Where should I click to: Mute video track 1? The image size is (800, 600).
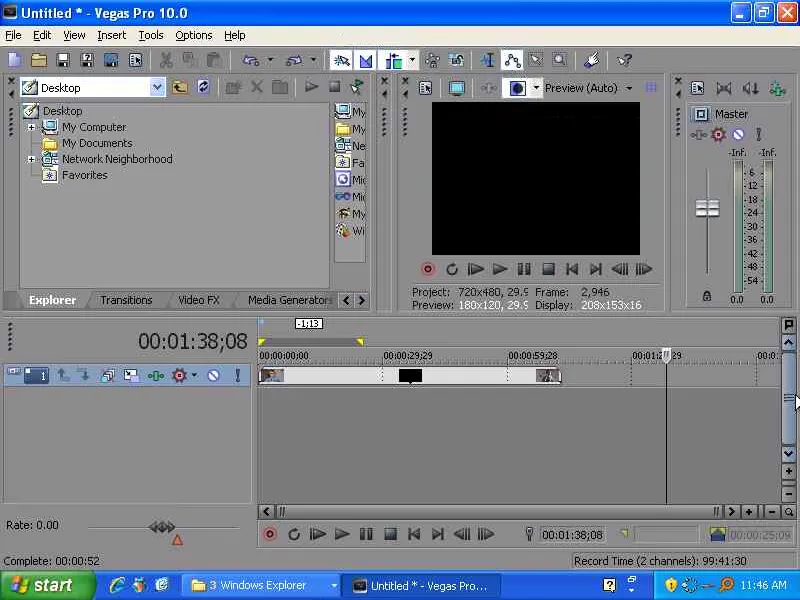[213, 376]
